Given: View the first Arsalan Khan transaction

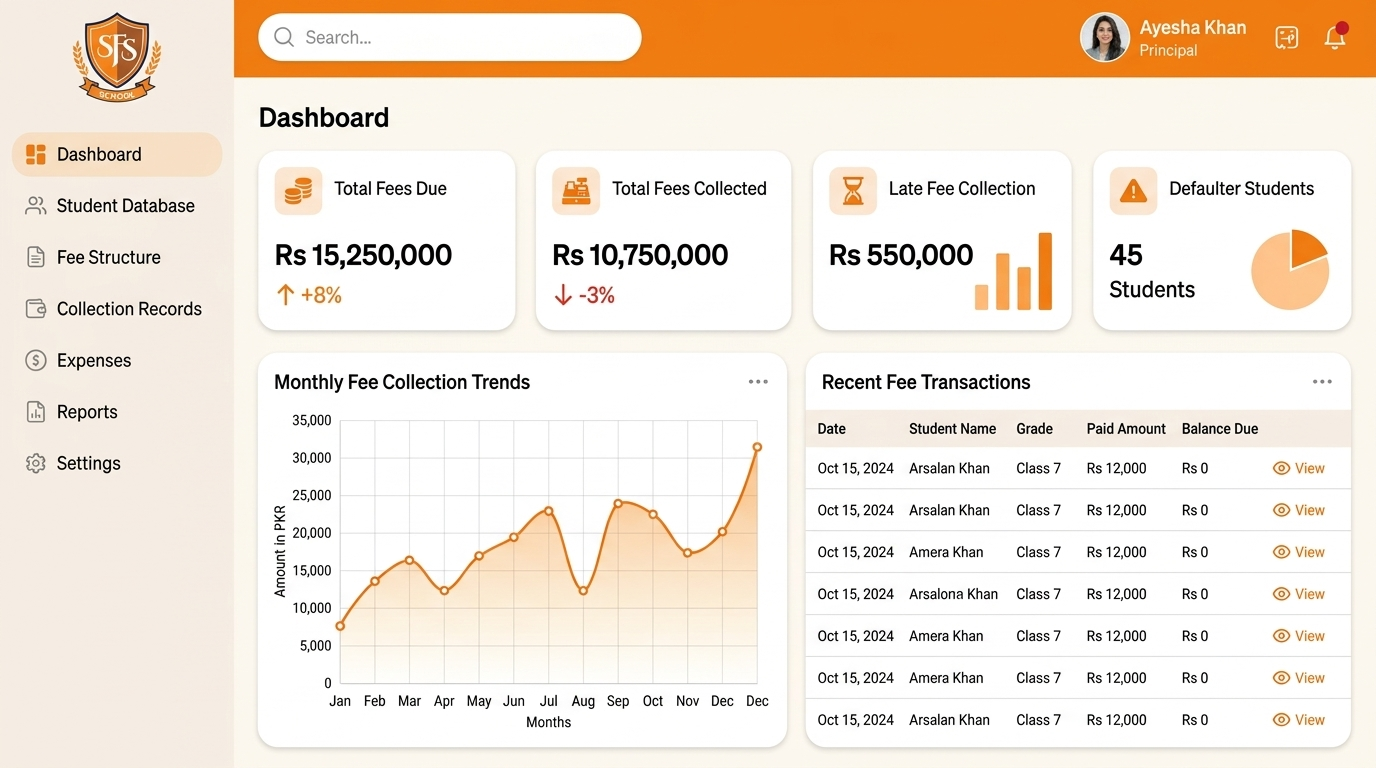Looking at the screenshot, I should tap(1298, 468).
